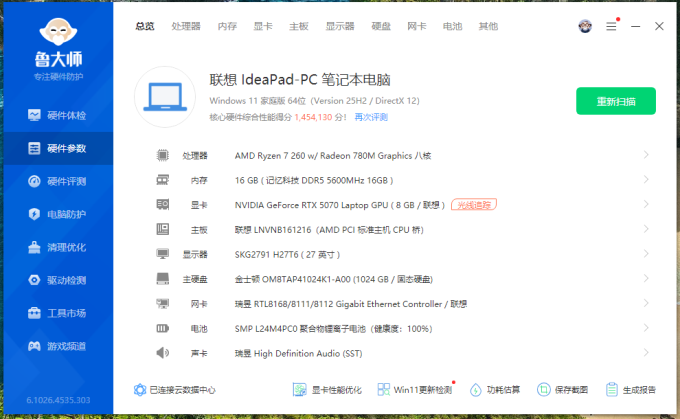Open 硬件体检 hardware checkup in sidebar
The width and height of the screenshot is (680, 419).
click(x=58, y=115)
